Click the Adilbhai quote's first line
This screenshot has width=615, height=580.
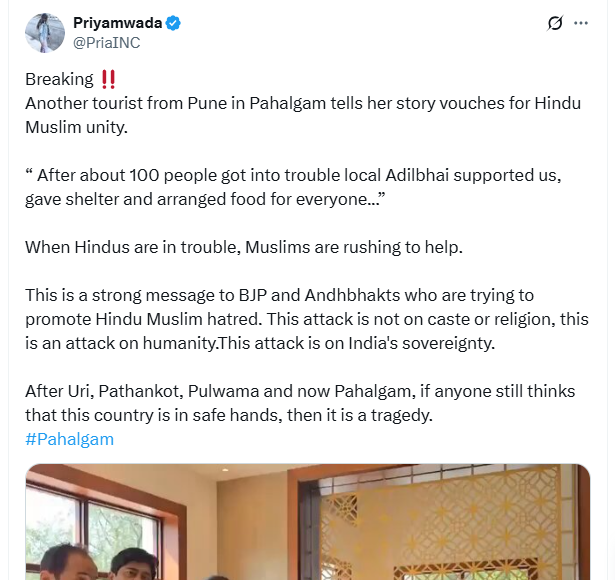[x=293, y=175]
